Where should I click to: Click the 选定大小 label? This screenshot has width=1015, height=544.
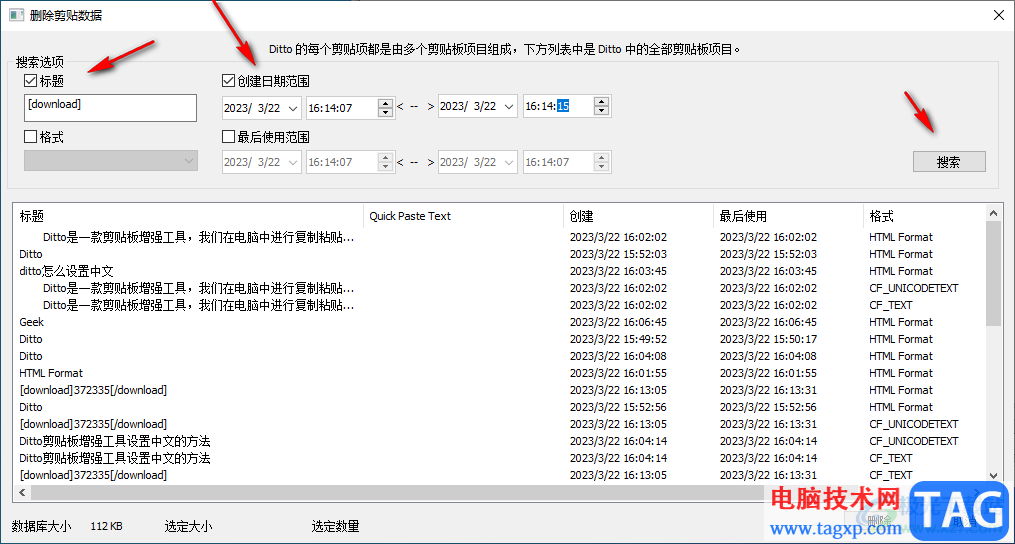tap(188, 527)
